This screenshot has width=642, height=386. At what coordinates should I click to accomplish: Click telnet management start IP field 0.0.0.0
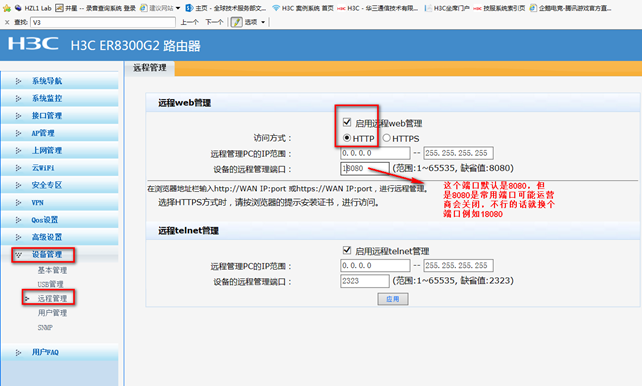coord(375,265)
